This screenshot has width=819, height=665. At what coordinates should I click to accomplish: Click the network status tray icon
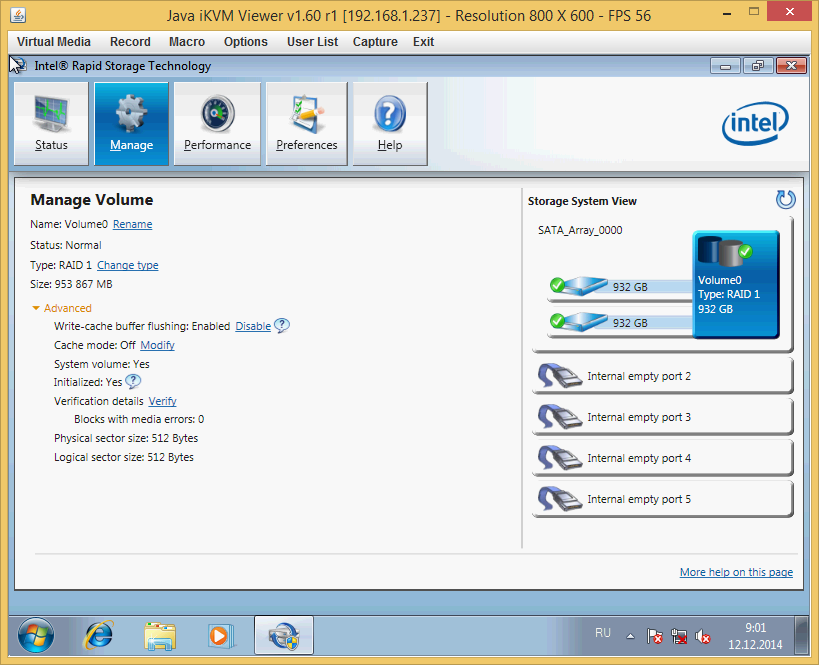(678, 636)
